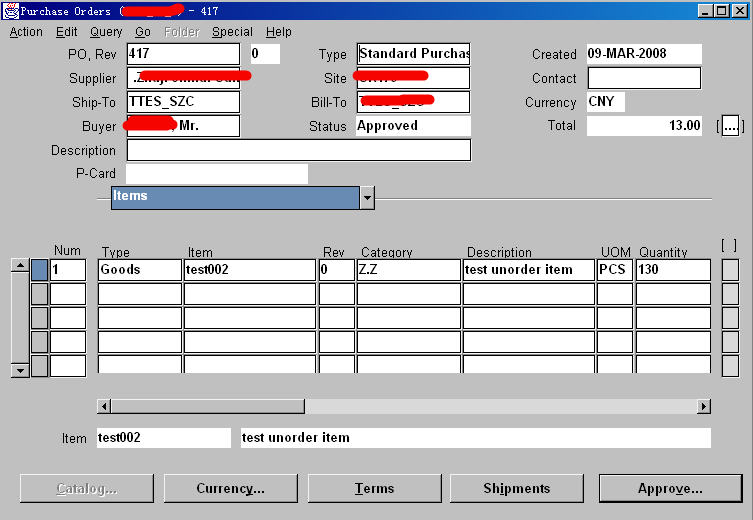Click the Approve... button
This screenshot has height=520, width=753.
(x=670, y=488)
